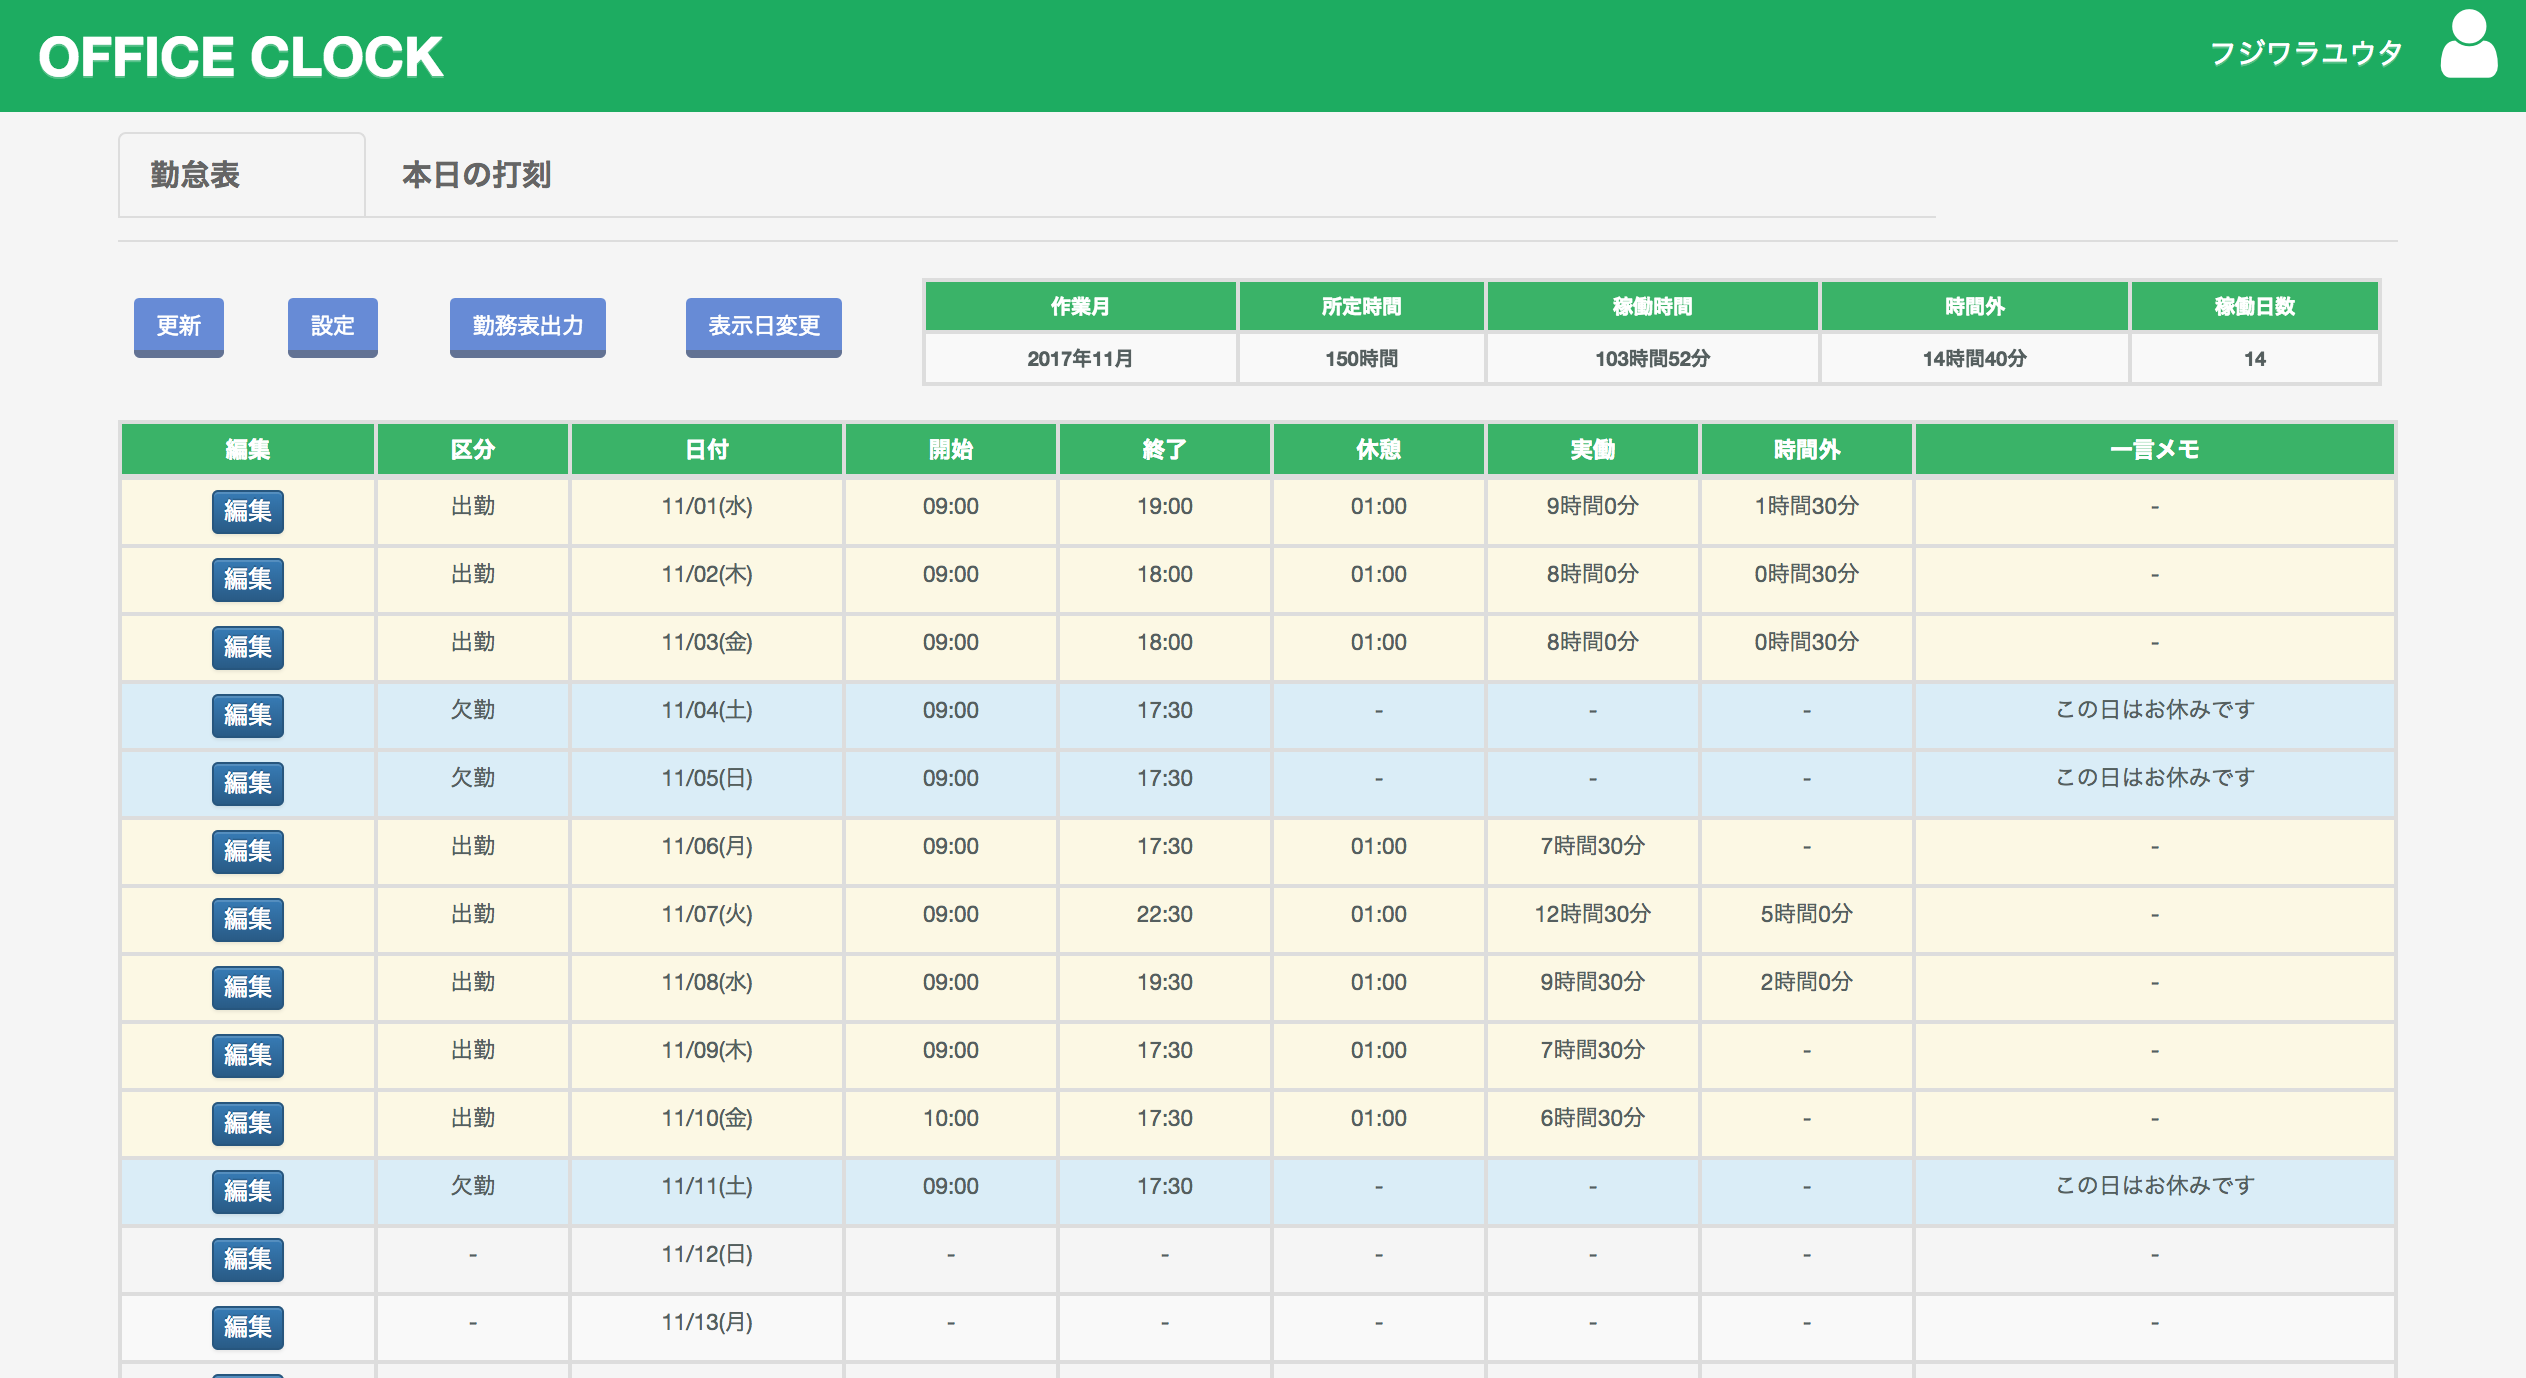Click 勤務表出力 to export the timesheet

pyautogui.click(x=527, y=326)
